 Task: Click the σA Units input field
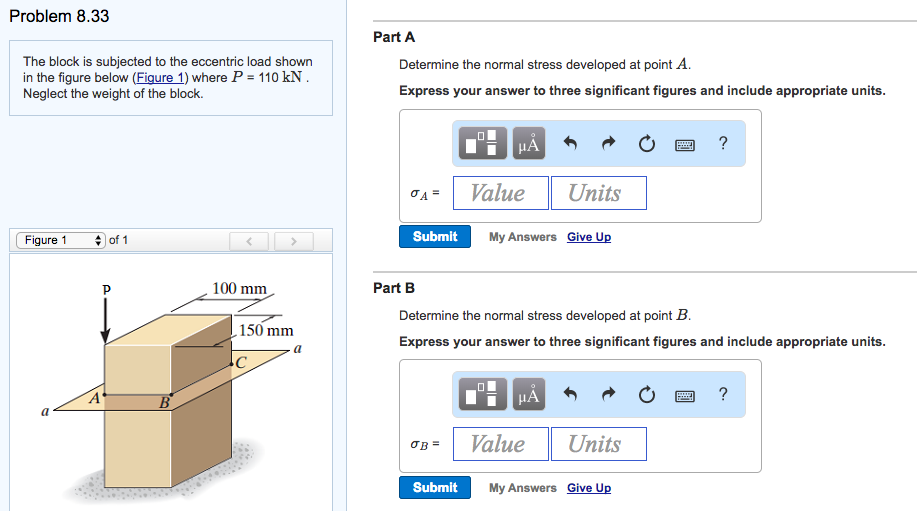coord(599,193)
